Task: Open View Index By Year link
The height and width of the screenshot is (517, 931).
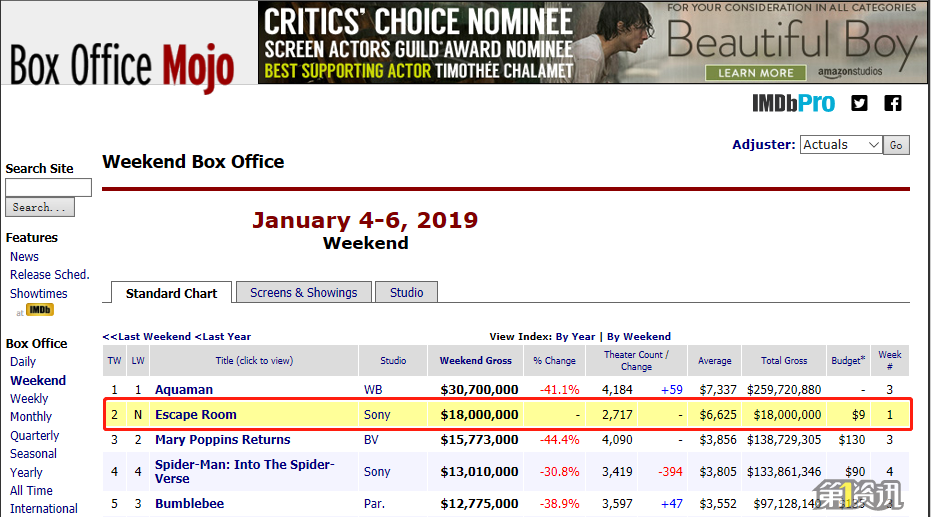Action: 575,337
